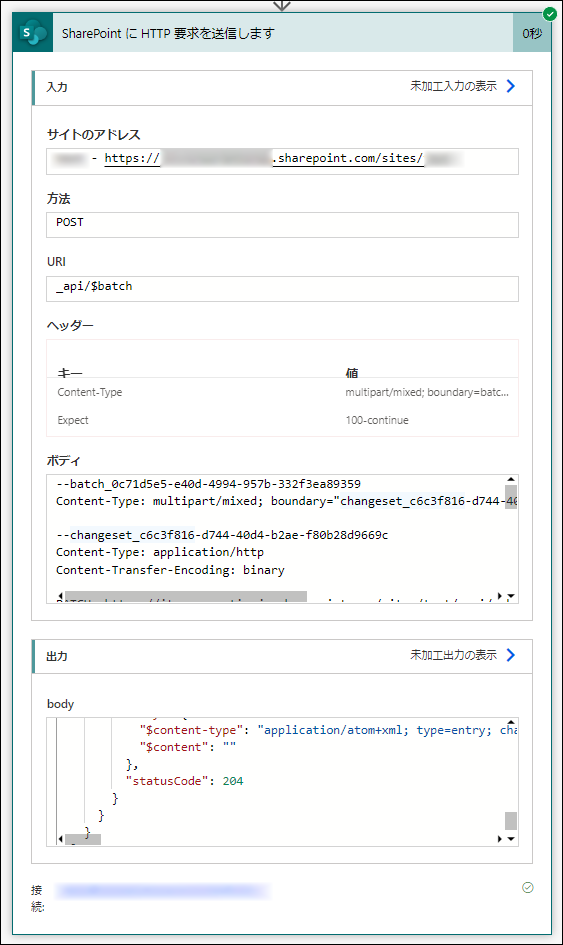
Task: Click the green success checkmark badge
Action: [x=549, y=13]
